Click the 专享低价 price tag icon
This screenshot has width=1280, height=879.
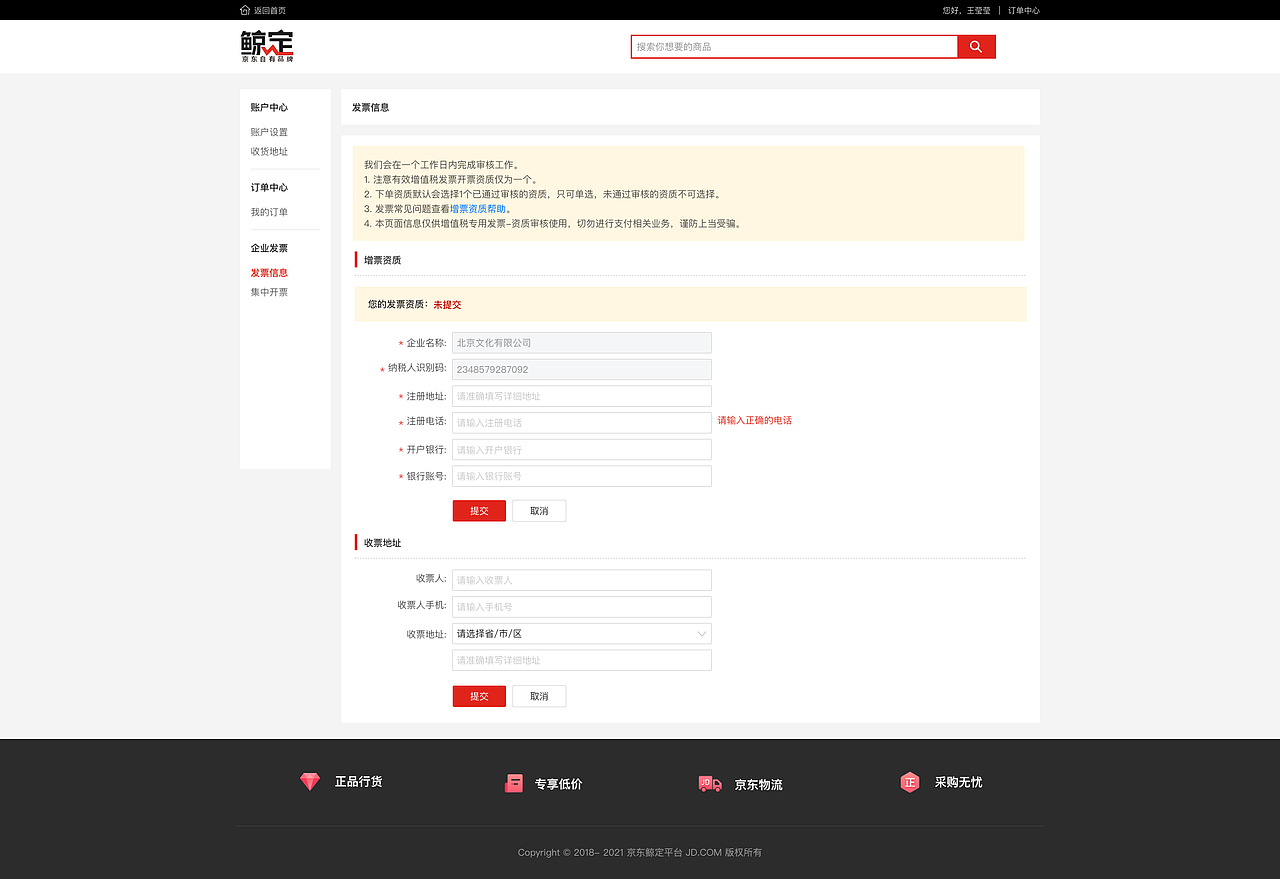(514, 783)
